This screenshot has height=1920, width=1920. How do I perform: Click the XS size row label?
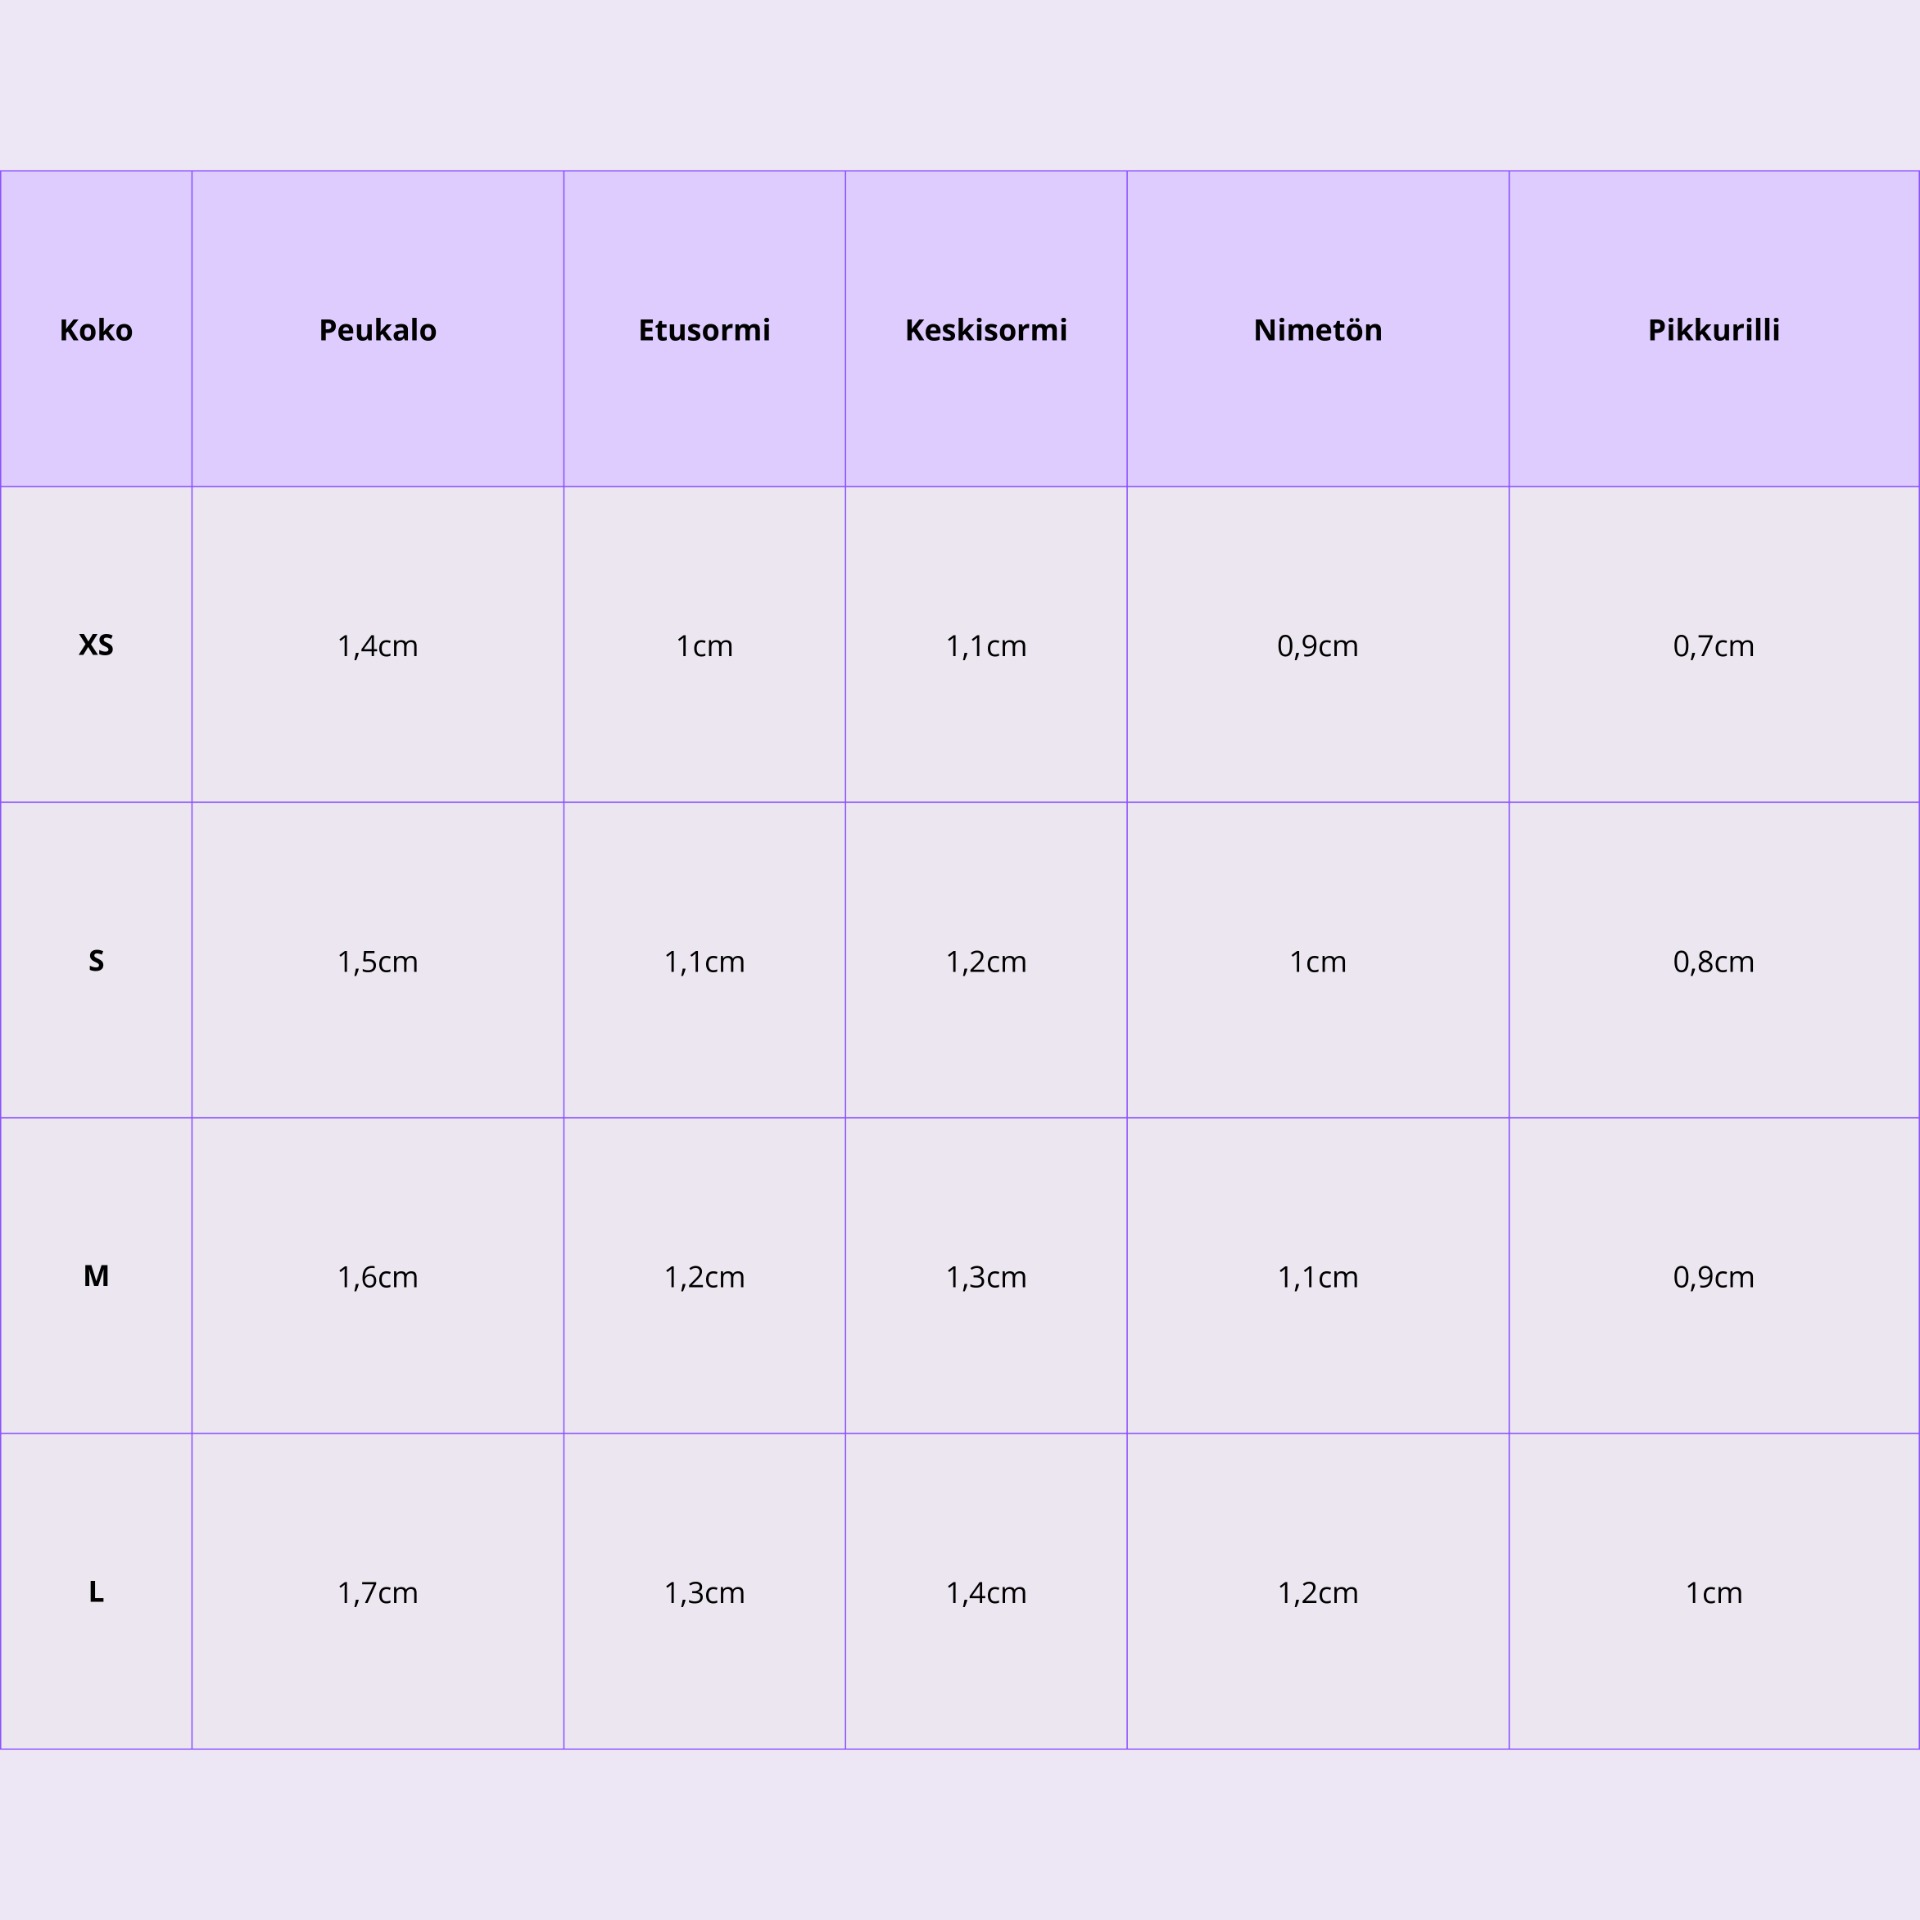point(96,645)
